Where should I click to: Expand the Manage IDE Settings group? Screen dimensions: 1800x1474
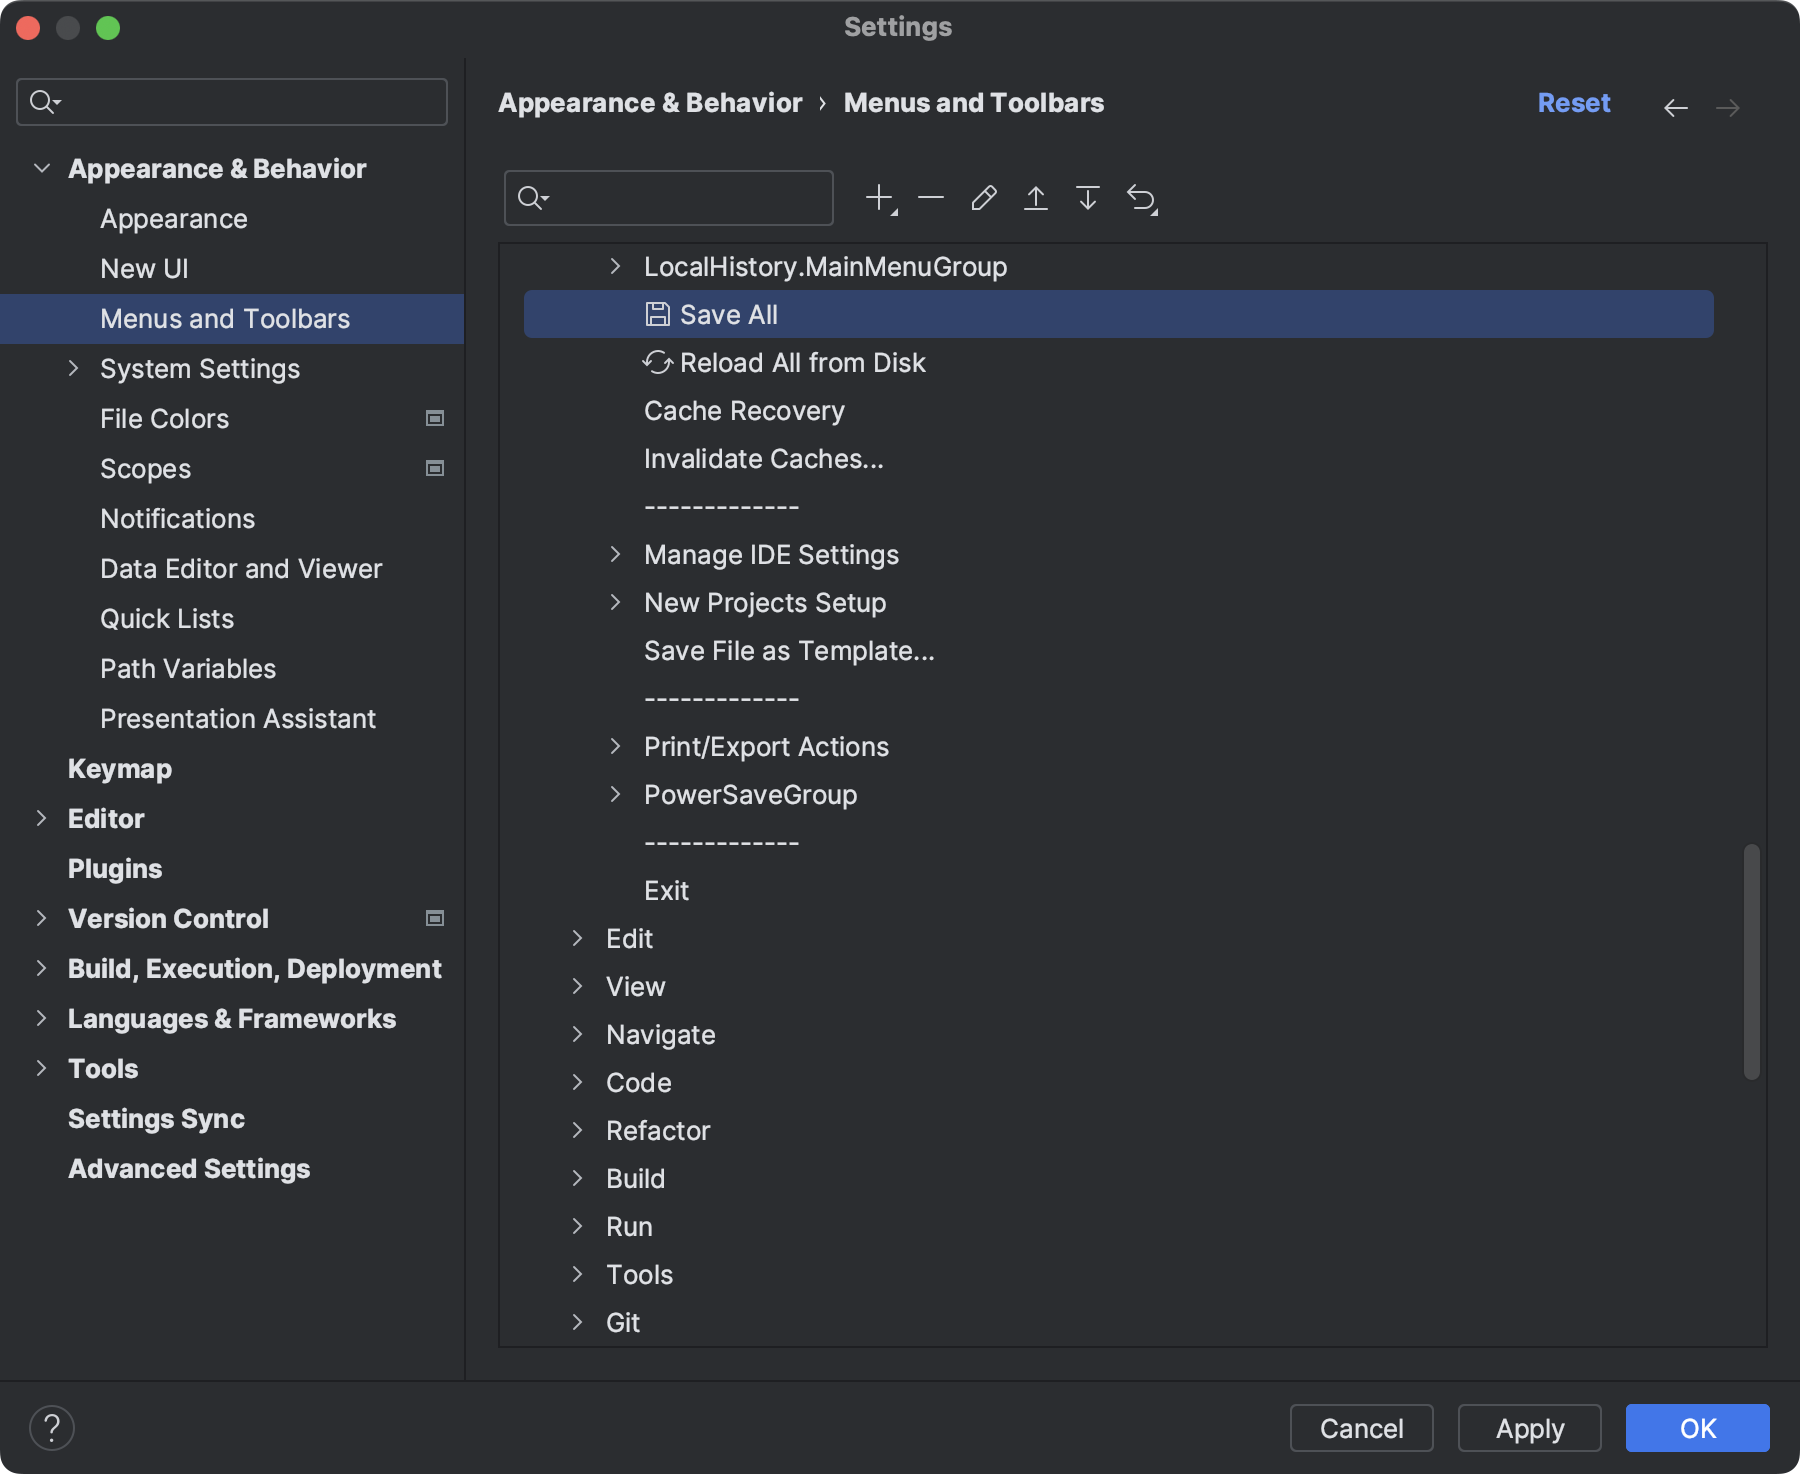pyautogui.click(x=616, y=554)
